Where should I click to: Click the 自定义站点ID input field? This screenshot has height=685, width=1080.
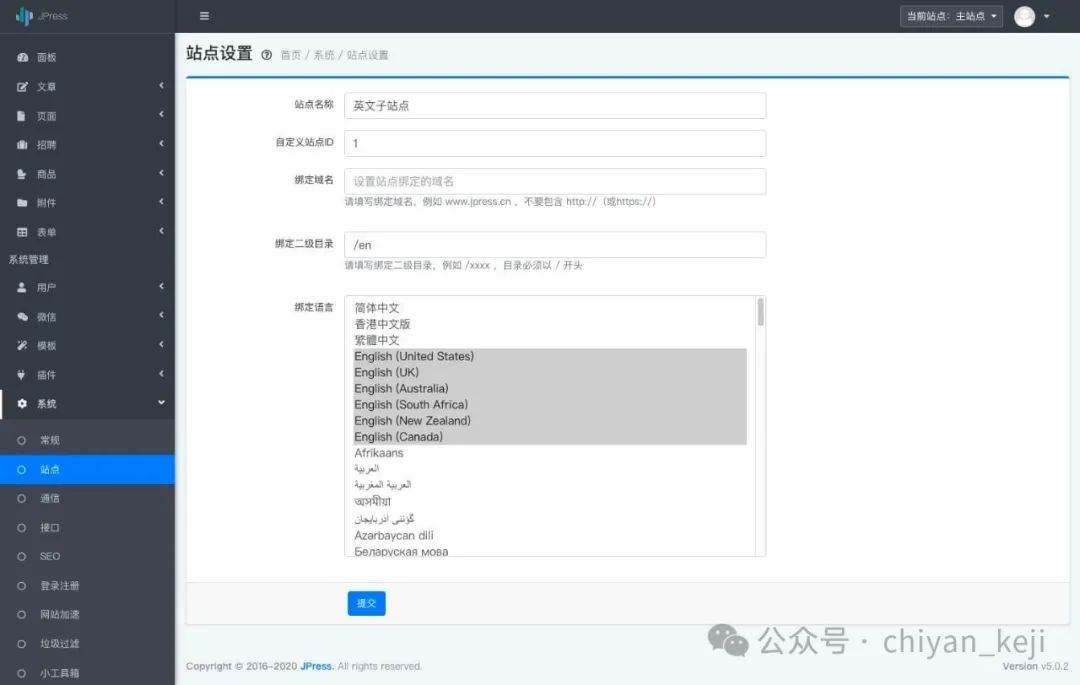pyautogui.click(x=555, y=144)
